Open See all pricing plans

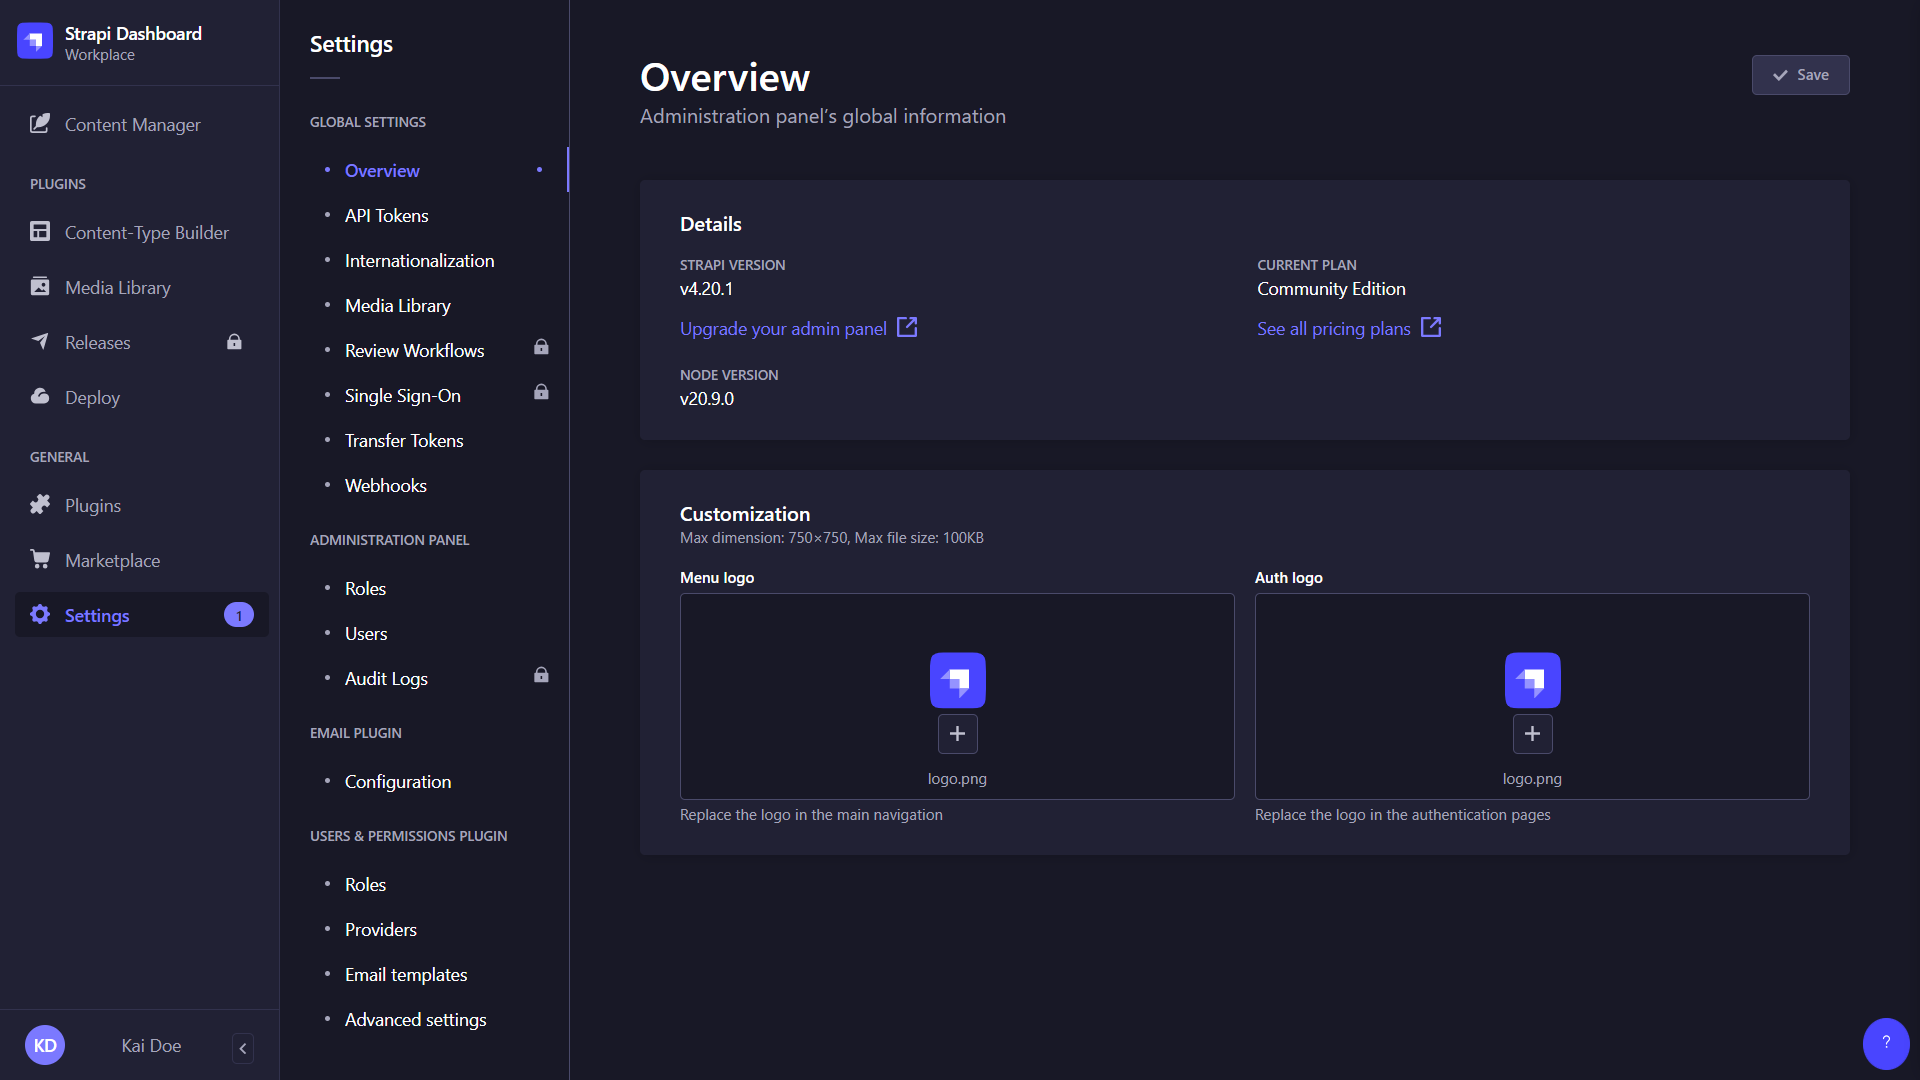point(1333,328)
